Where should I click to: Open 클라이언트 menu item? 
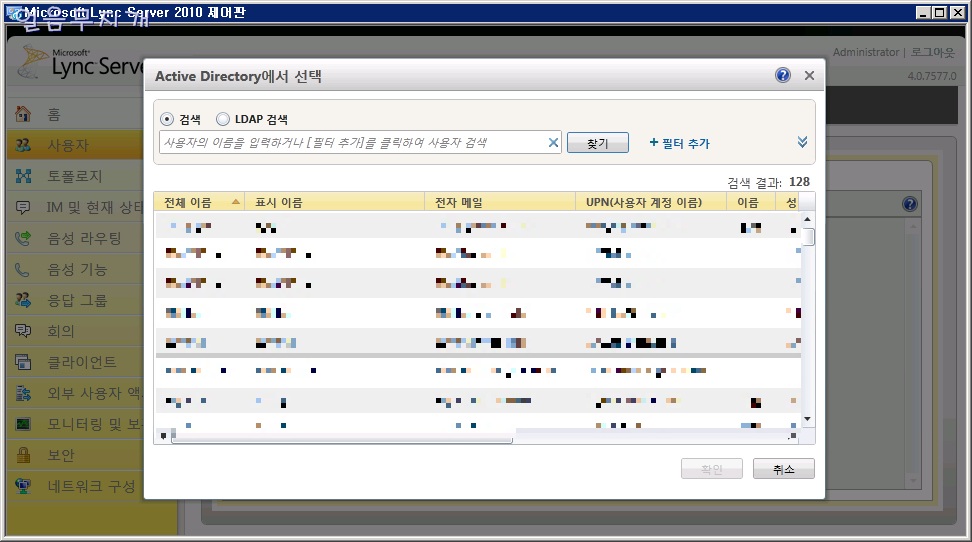75,362
